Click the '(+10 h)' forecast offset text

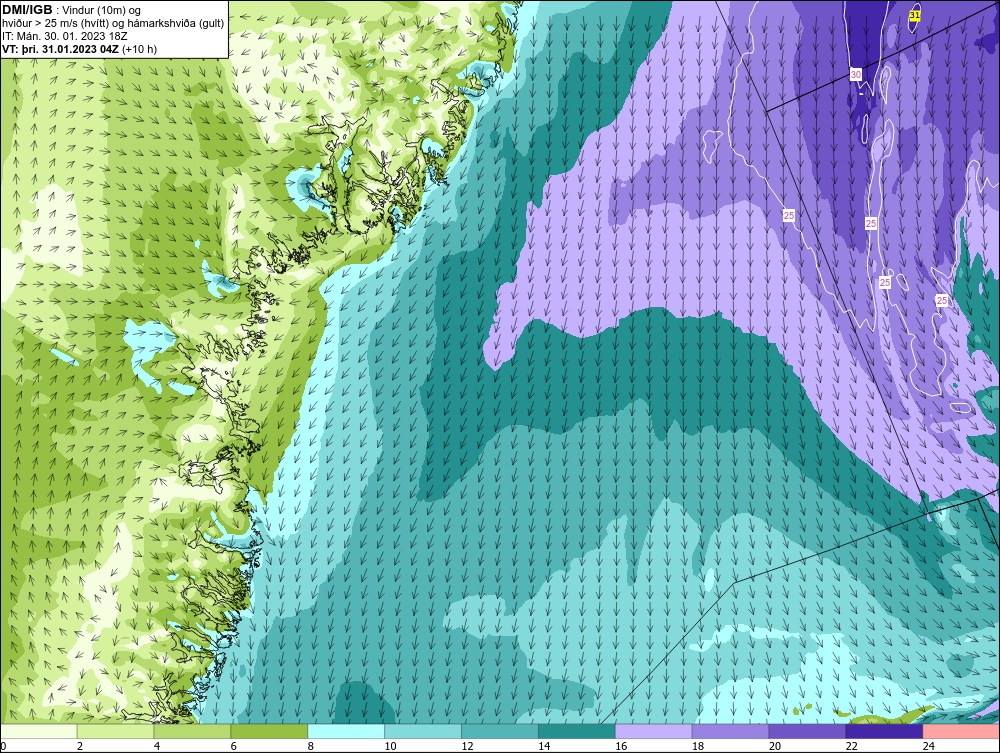coord(139,49)
